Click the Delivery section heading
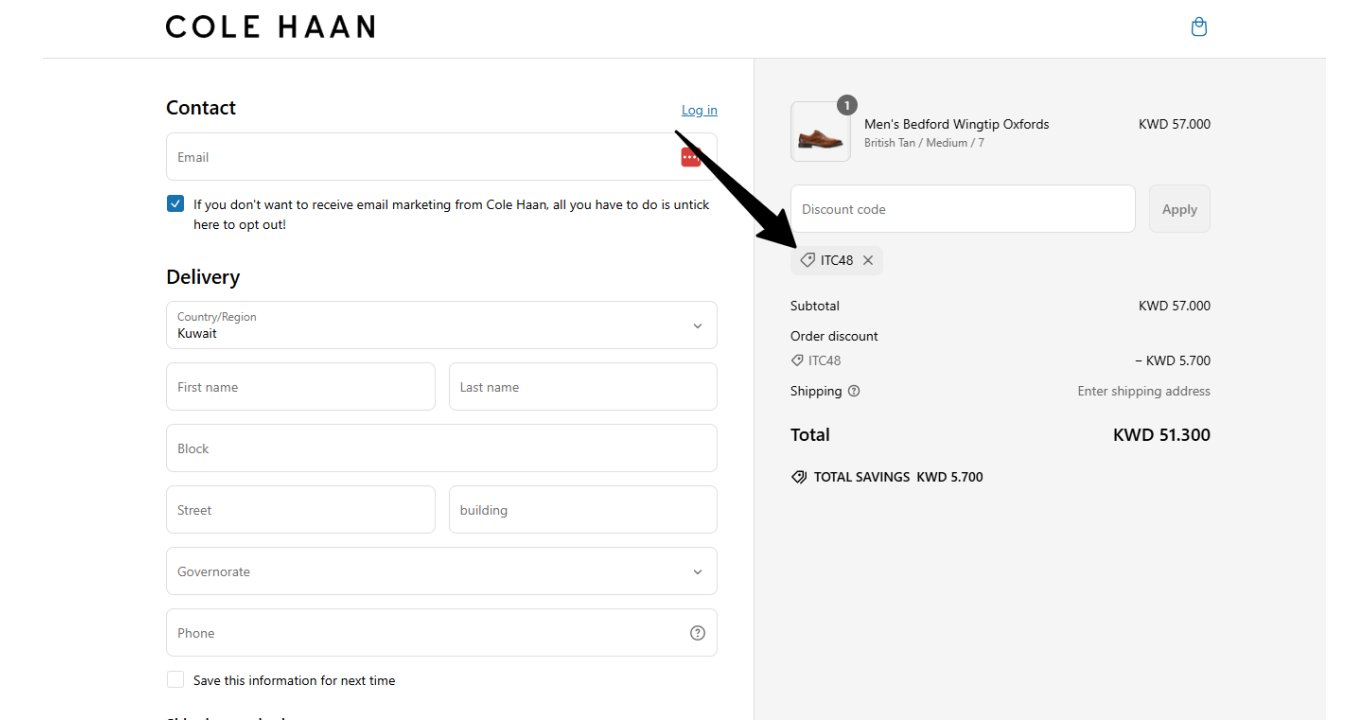The height and width of the screenshot is (720, 1368). click(203, 277)
